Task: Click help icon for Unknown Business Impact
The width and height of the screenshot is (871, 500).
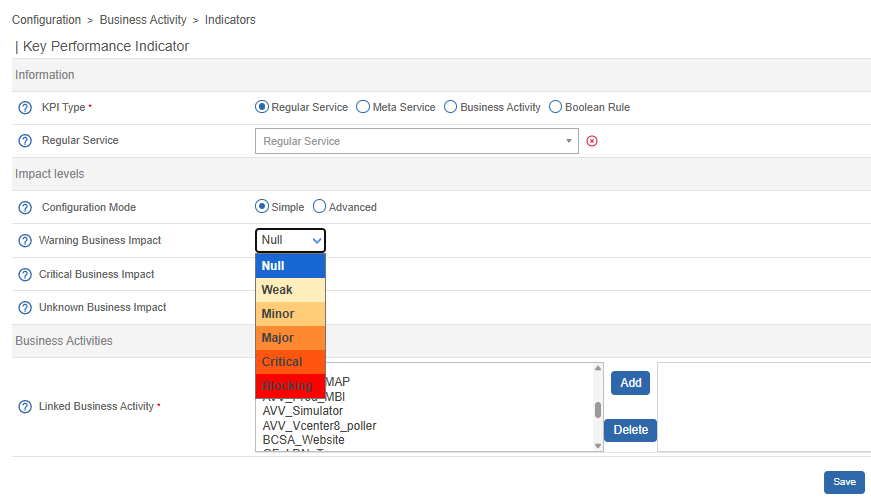Action: coord(26,308)
